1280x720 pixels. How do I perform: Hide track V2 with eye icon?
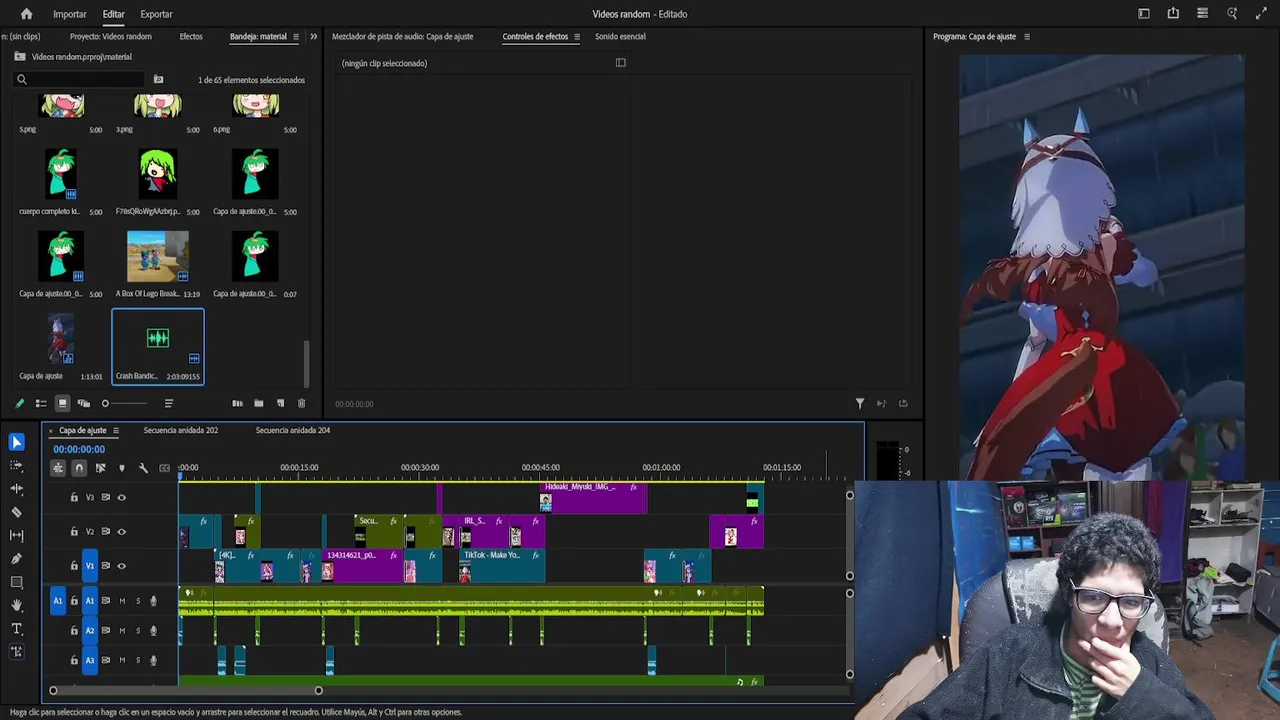click(x=122, y=531)
